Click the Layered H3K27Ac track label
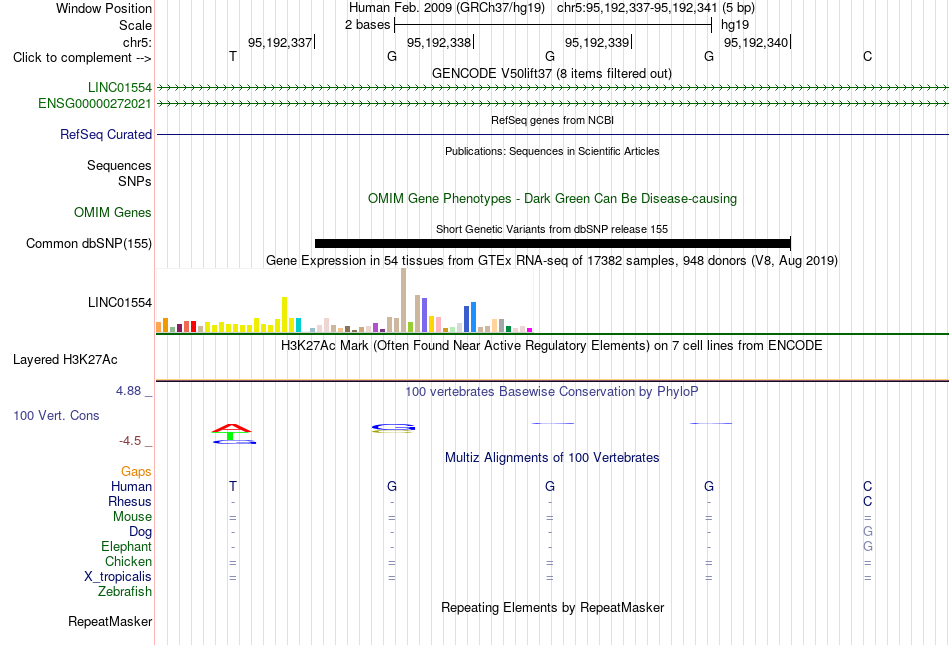The width and height of the screenshot is (950, 645). [65, 360]
